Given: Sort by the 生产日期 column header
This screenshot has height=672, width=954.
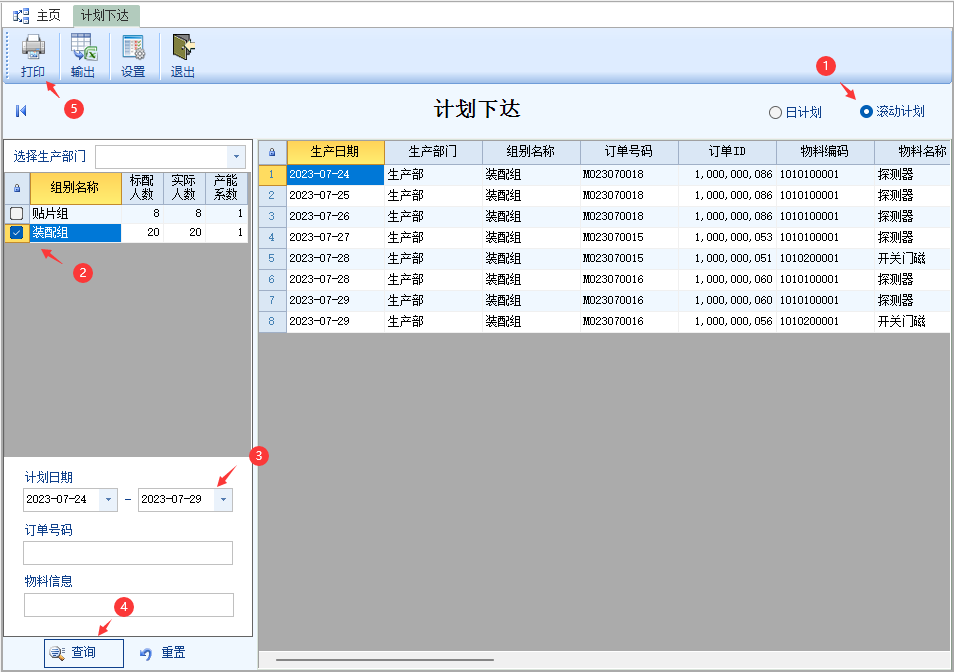Looking at the screenshot, I should 335,152.
